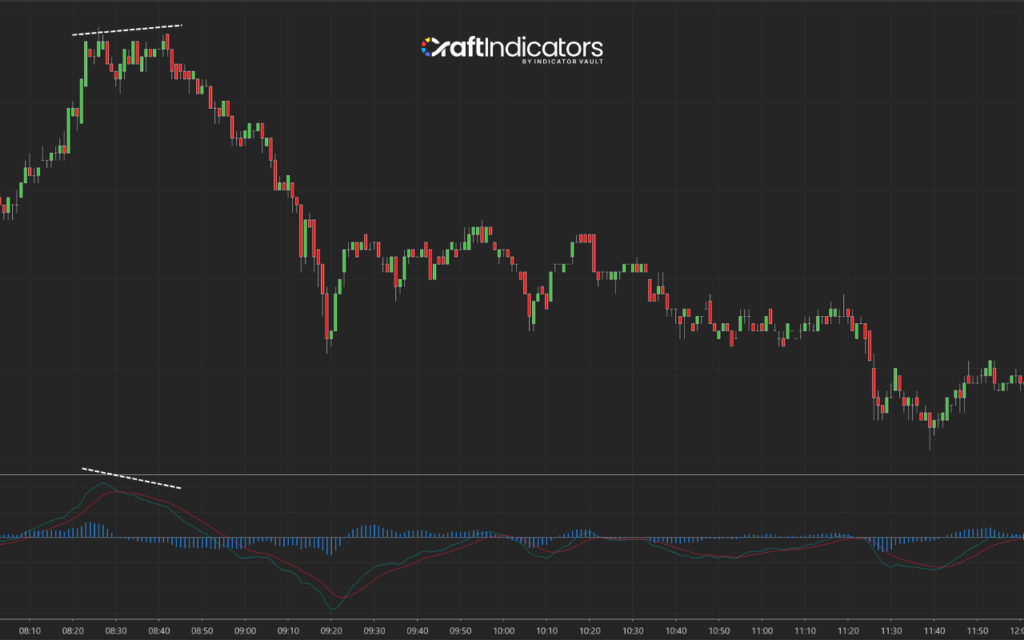The height and width of the screenshot is (640, 1024).
Task: Pick the 10:00 time axis label
Action: (504, 631)
